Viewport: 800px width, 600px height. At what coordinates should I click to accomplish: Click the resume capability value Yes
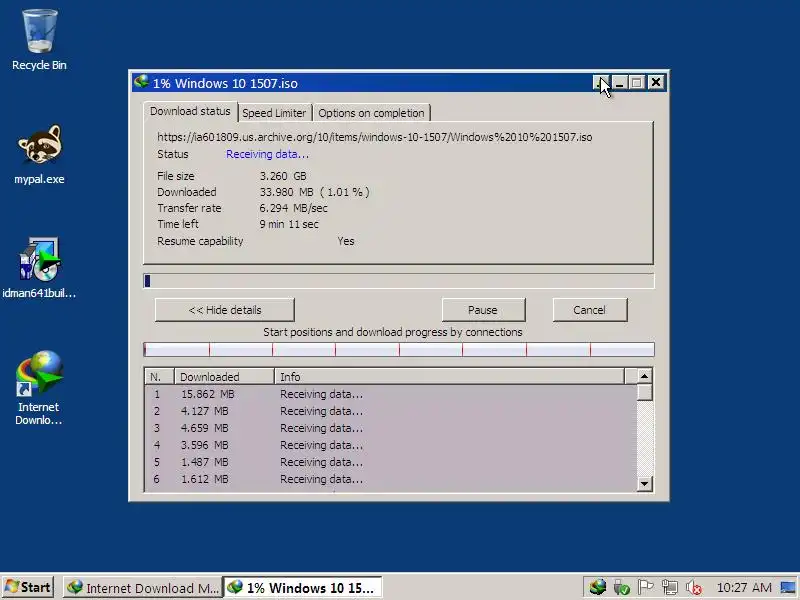click(345, 241)
